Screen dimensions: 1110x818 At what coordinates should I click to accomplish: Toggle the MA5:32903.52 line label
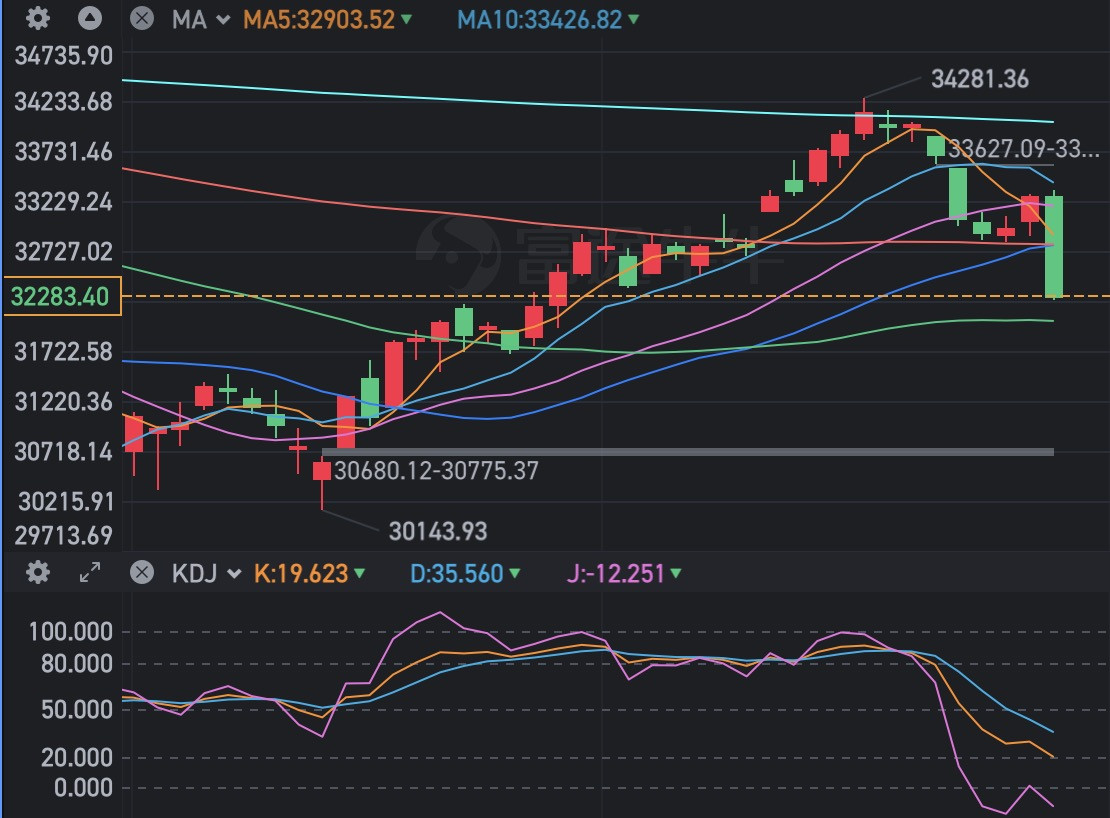pos(318,19)
